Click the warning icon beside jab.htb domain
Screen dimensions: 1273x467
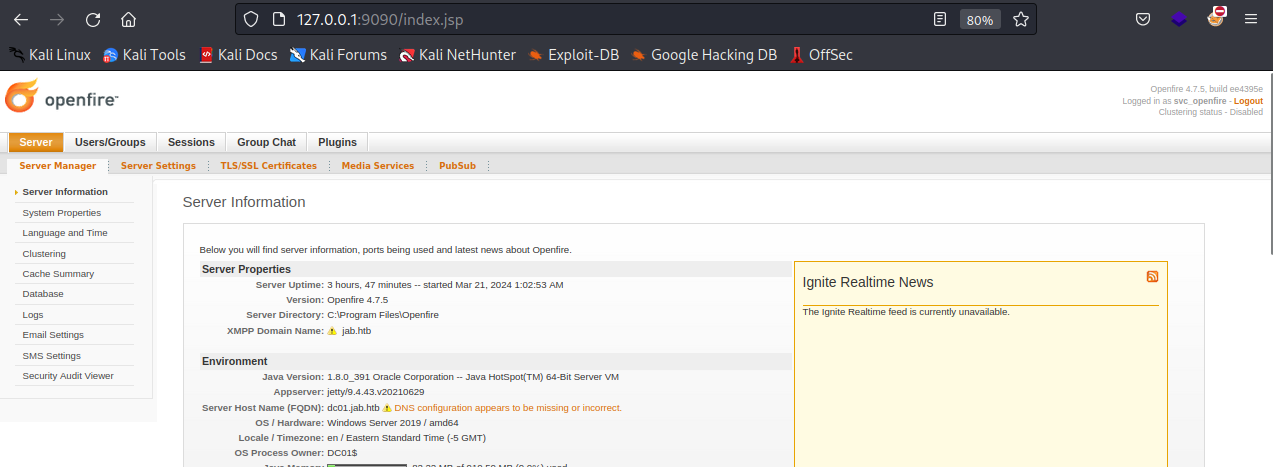(x=332, y=331)
